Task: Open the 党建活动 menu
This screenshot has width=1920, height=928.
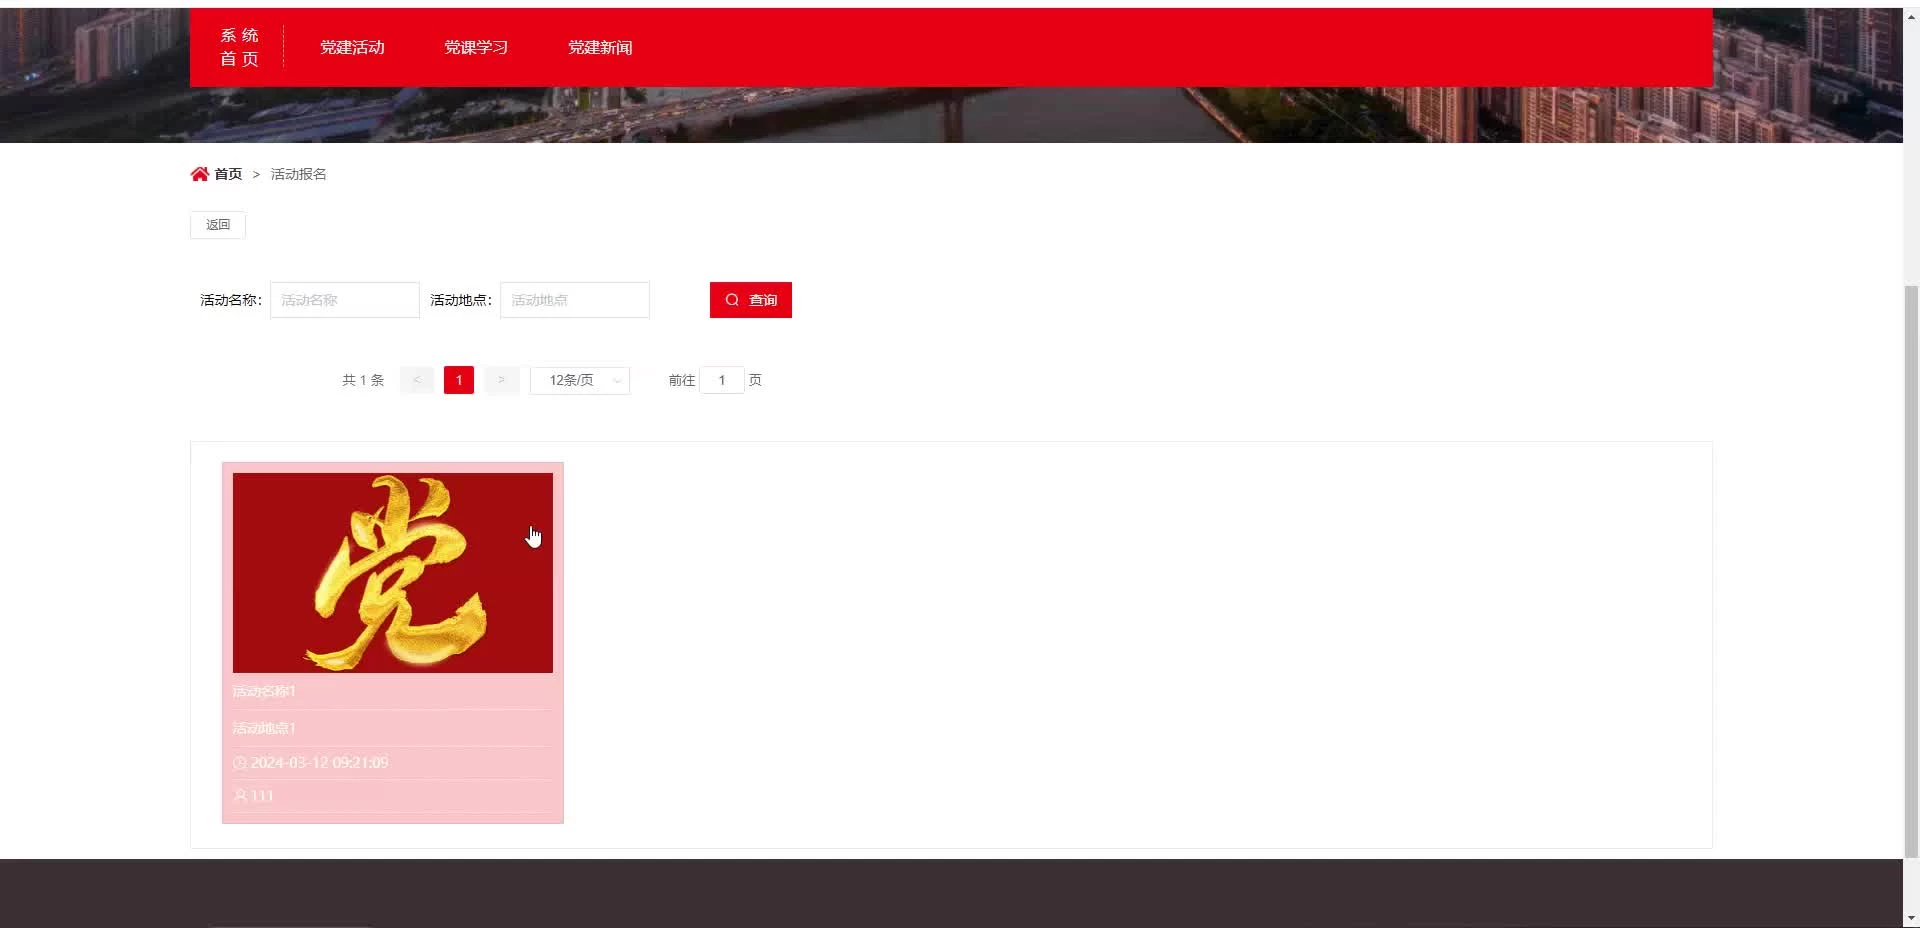Action: tap(352, 47)
